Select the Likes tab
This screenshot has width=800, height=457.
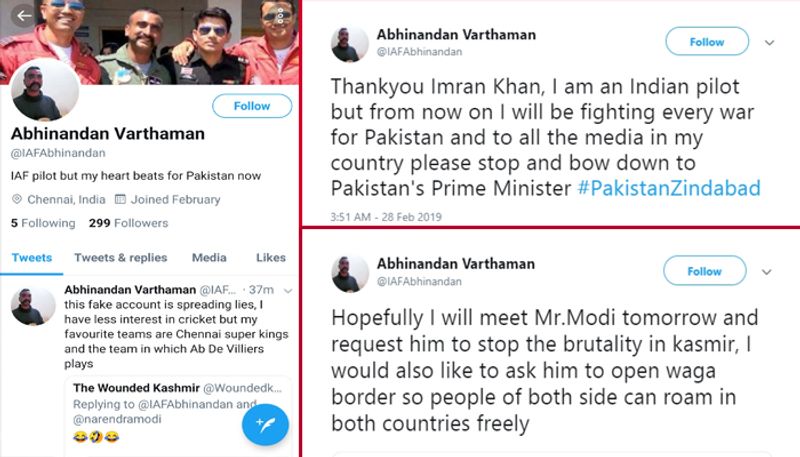pyautogui.click(x=271, y=258)
